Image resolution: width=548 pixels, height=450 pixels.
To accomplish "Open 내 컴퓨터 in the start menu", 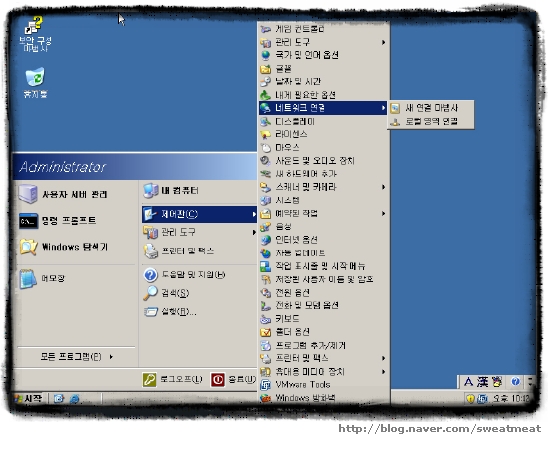I will 171,191.
